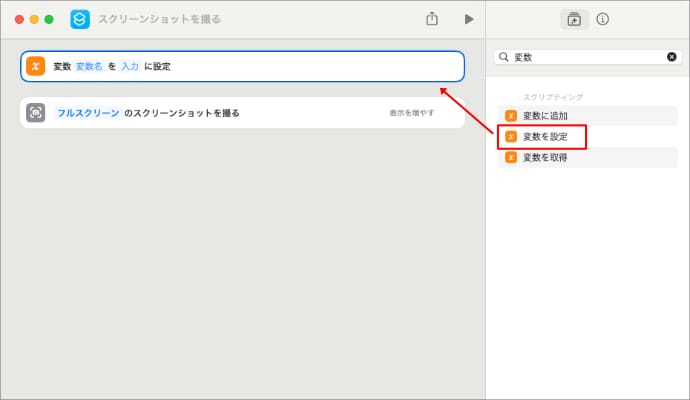Clear the search text with the x icon
This screenshot has height=400, width=690.
tap(672, 57)
